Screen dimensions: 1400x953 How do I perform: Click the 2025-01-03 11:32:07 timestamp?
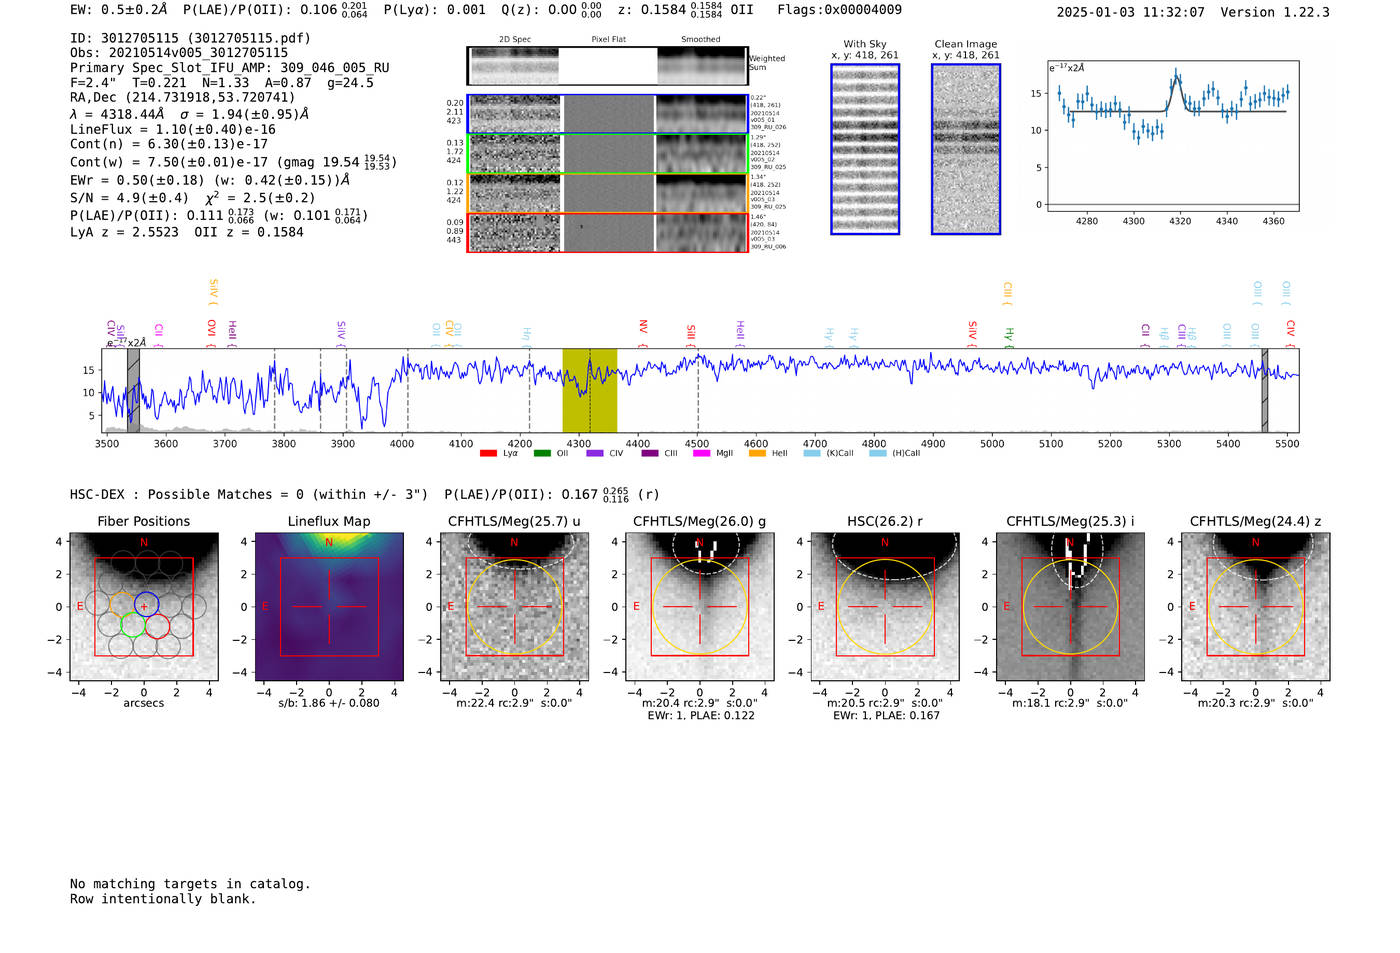[1130, 12]
